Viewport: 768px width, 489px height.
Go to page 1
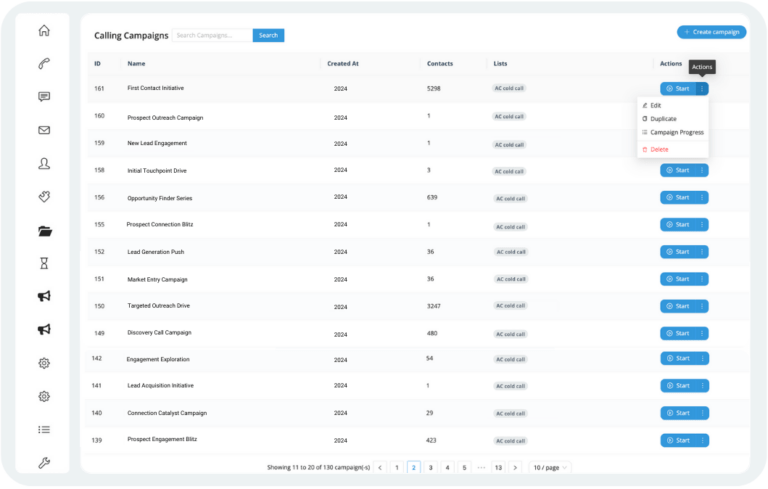[x=397, y=467]
